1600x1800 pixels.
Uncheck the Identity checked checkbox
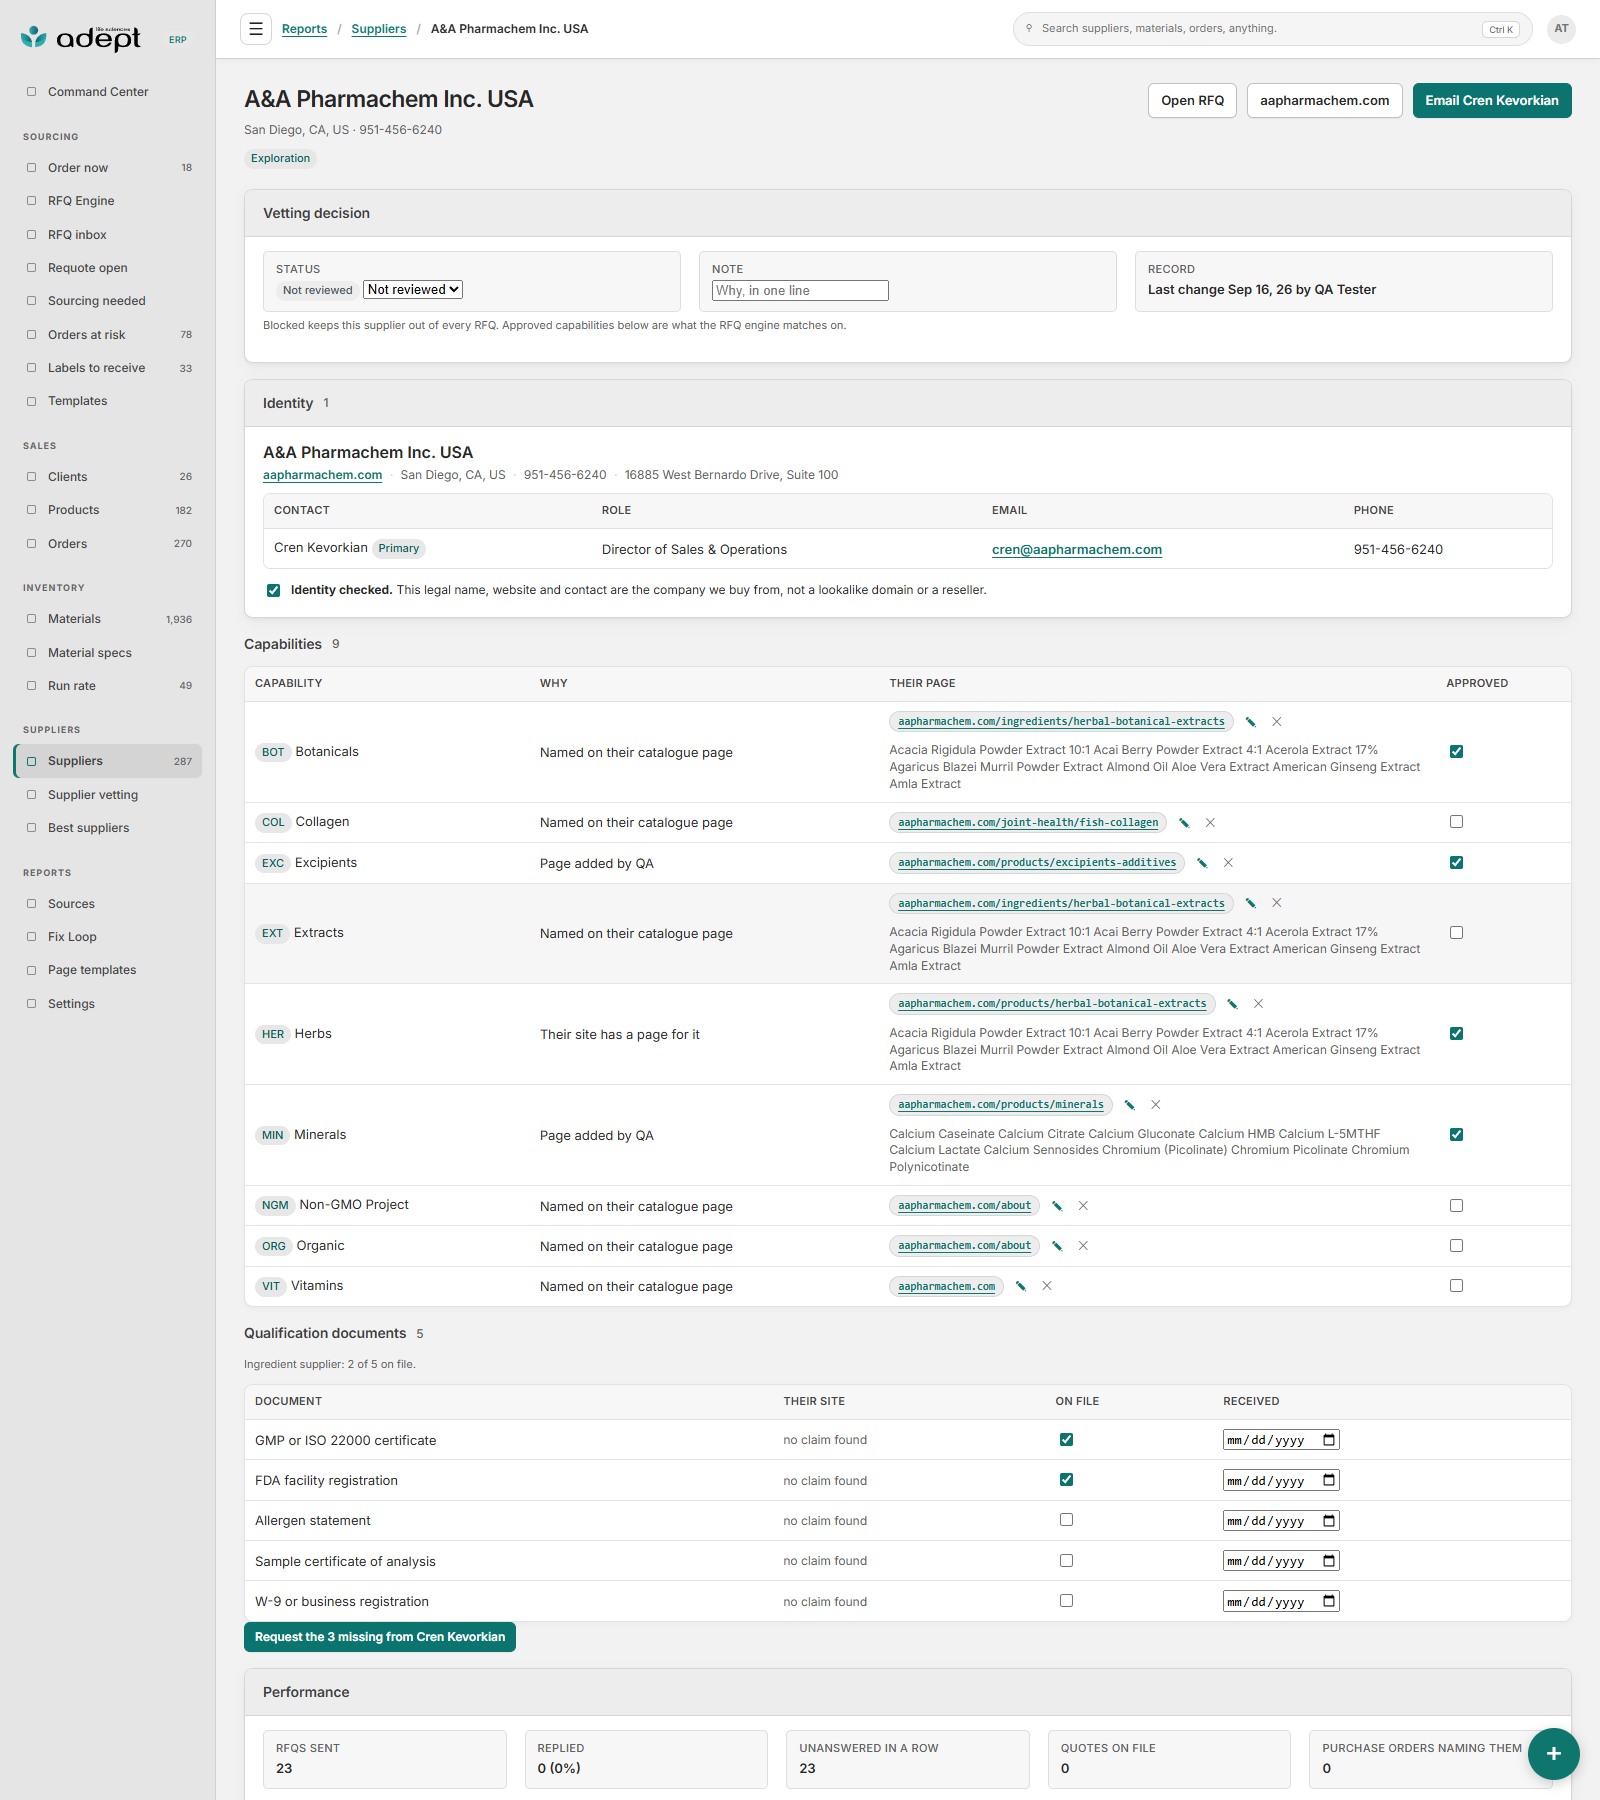273,591
